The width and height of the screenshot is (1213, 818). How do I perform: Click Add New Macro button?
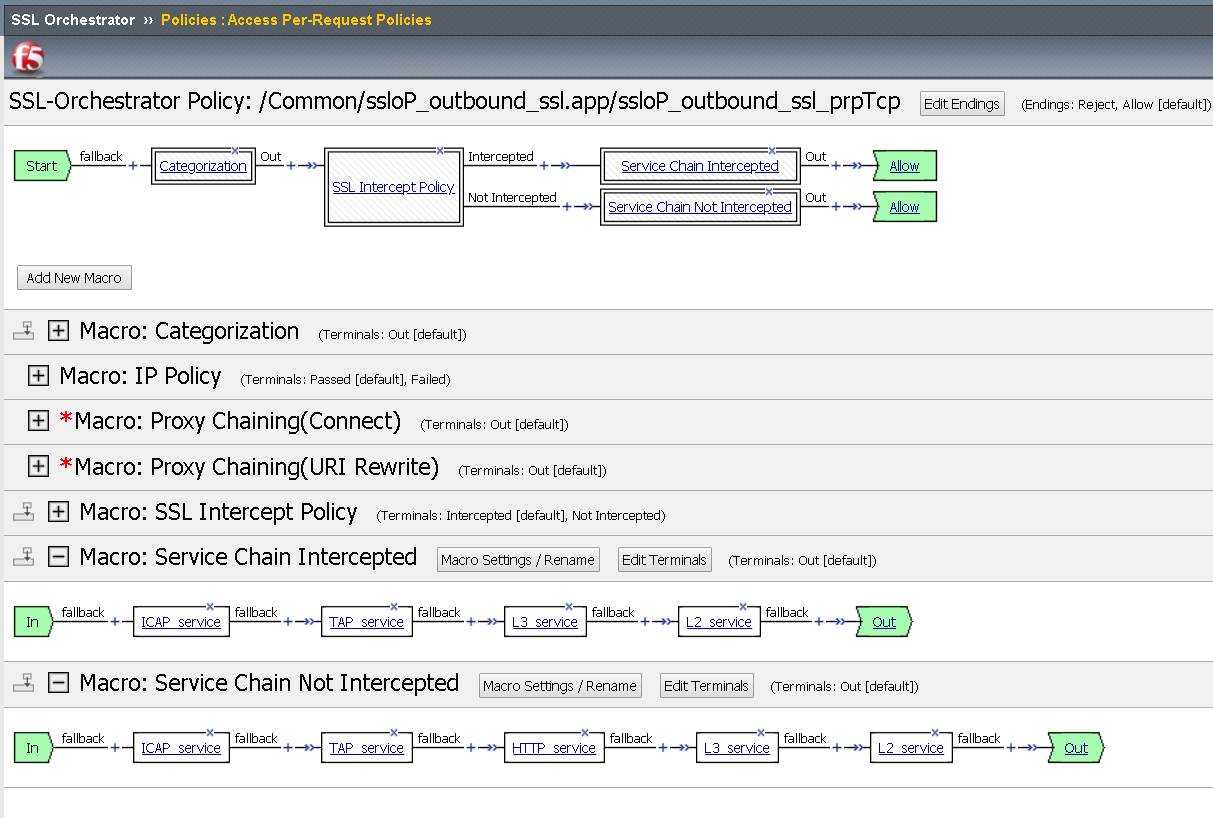pyautogui.click(x=74, y=278)
